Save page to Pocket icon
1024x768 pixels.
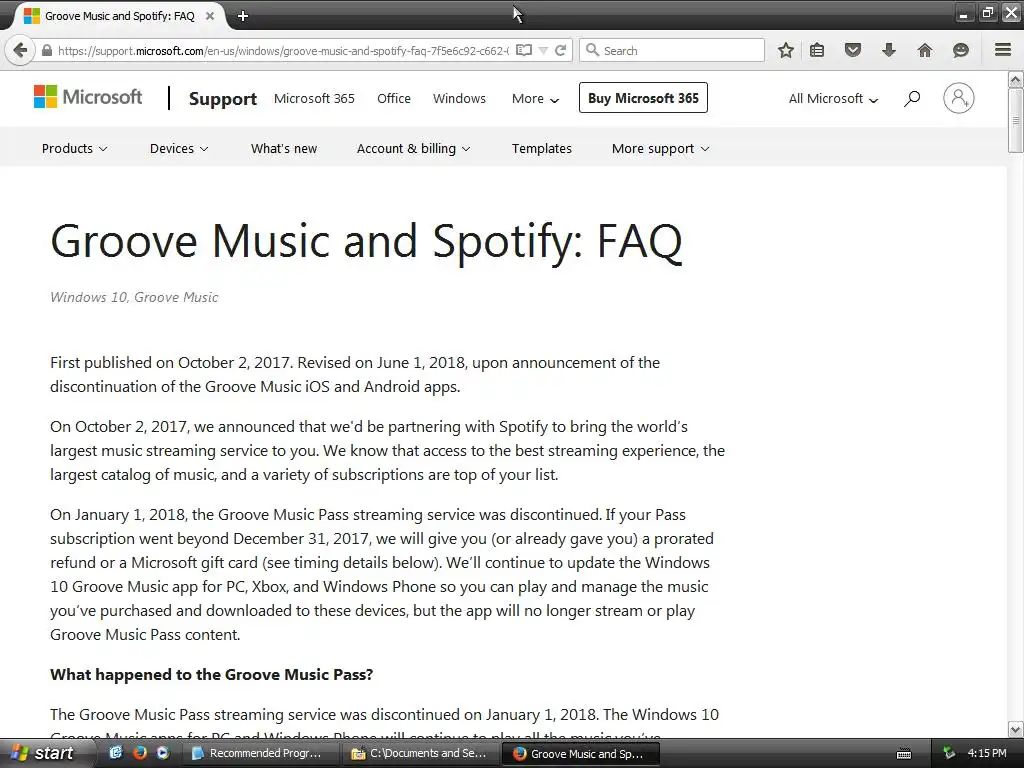[853, 50]
